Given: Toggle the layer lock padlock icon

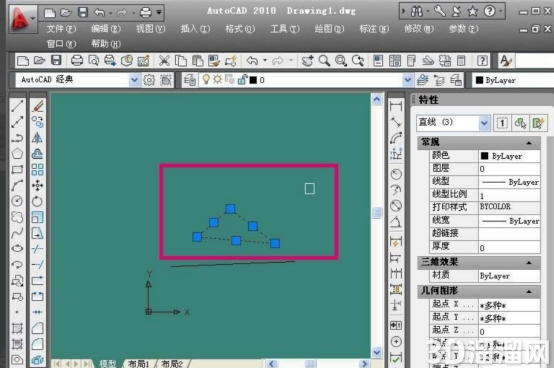Looking at the screenshot, I should [242, 79].
